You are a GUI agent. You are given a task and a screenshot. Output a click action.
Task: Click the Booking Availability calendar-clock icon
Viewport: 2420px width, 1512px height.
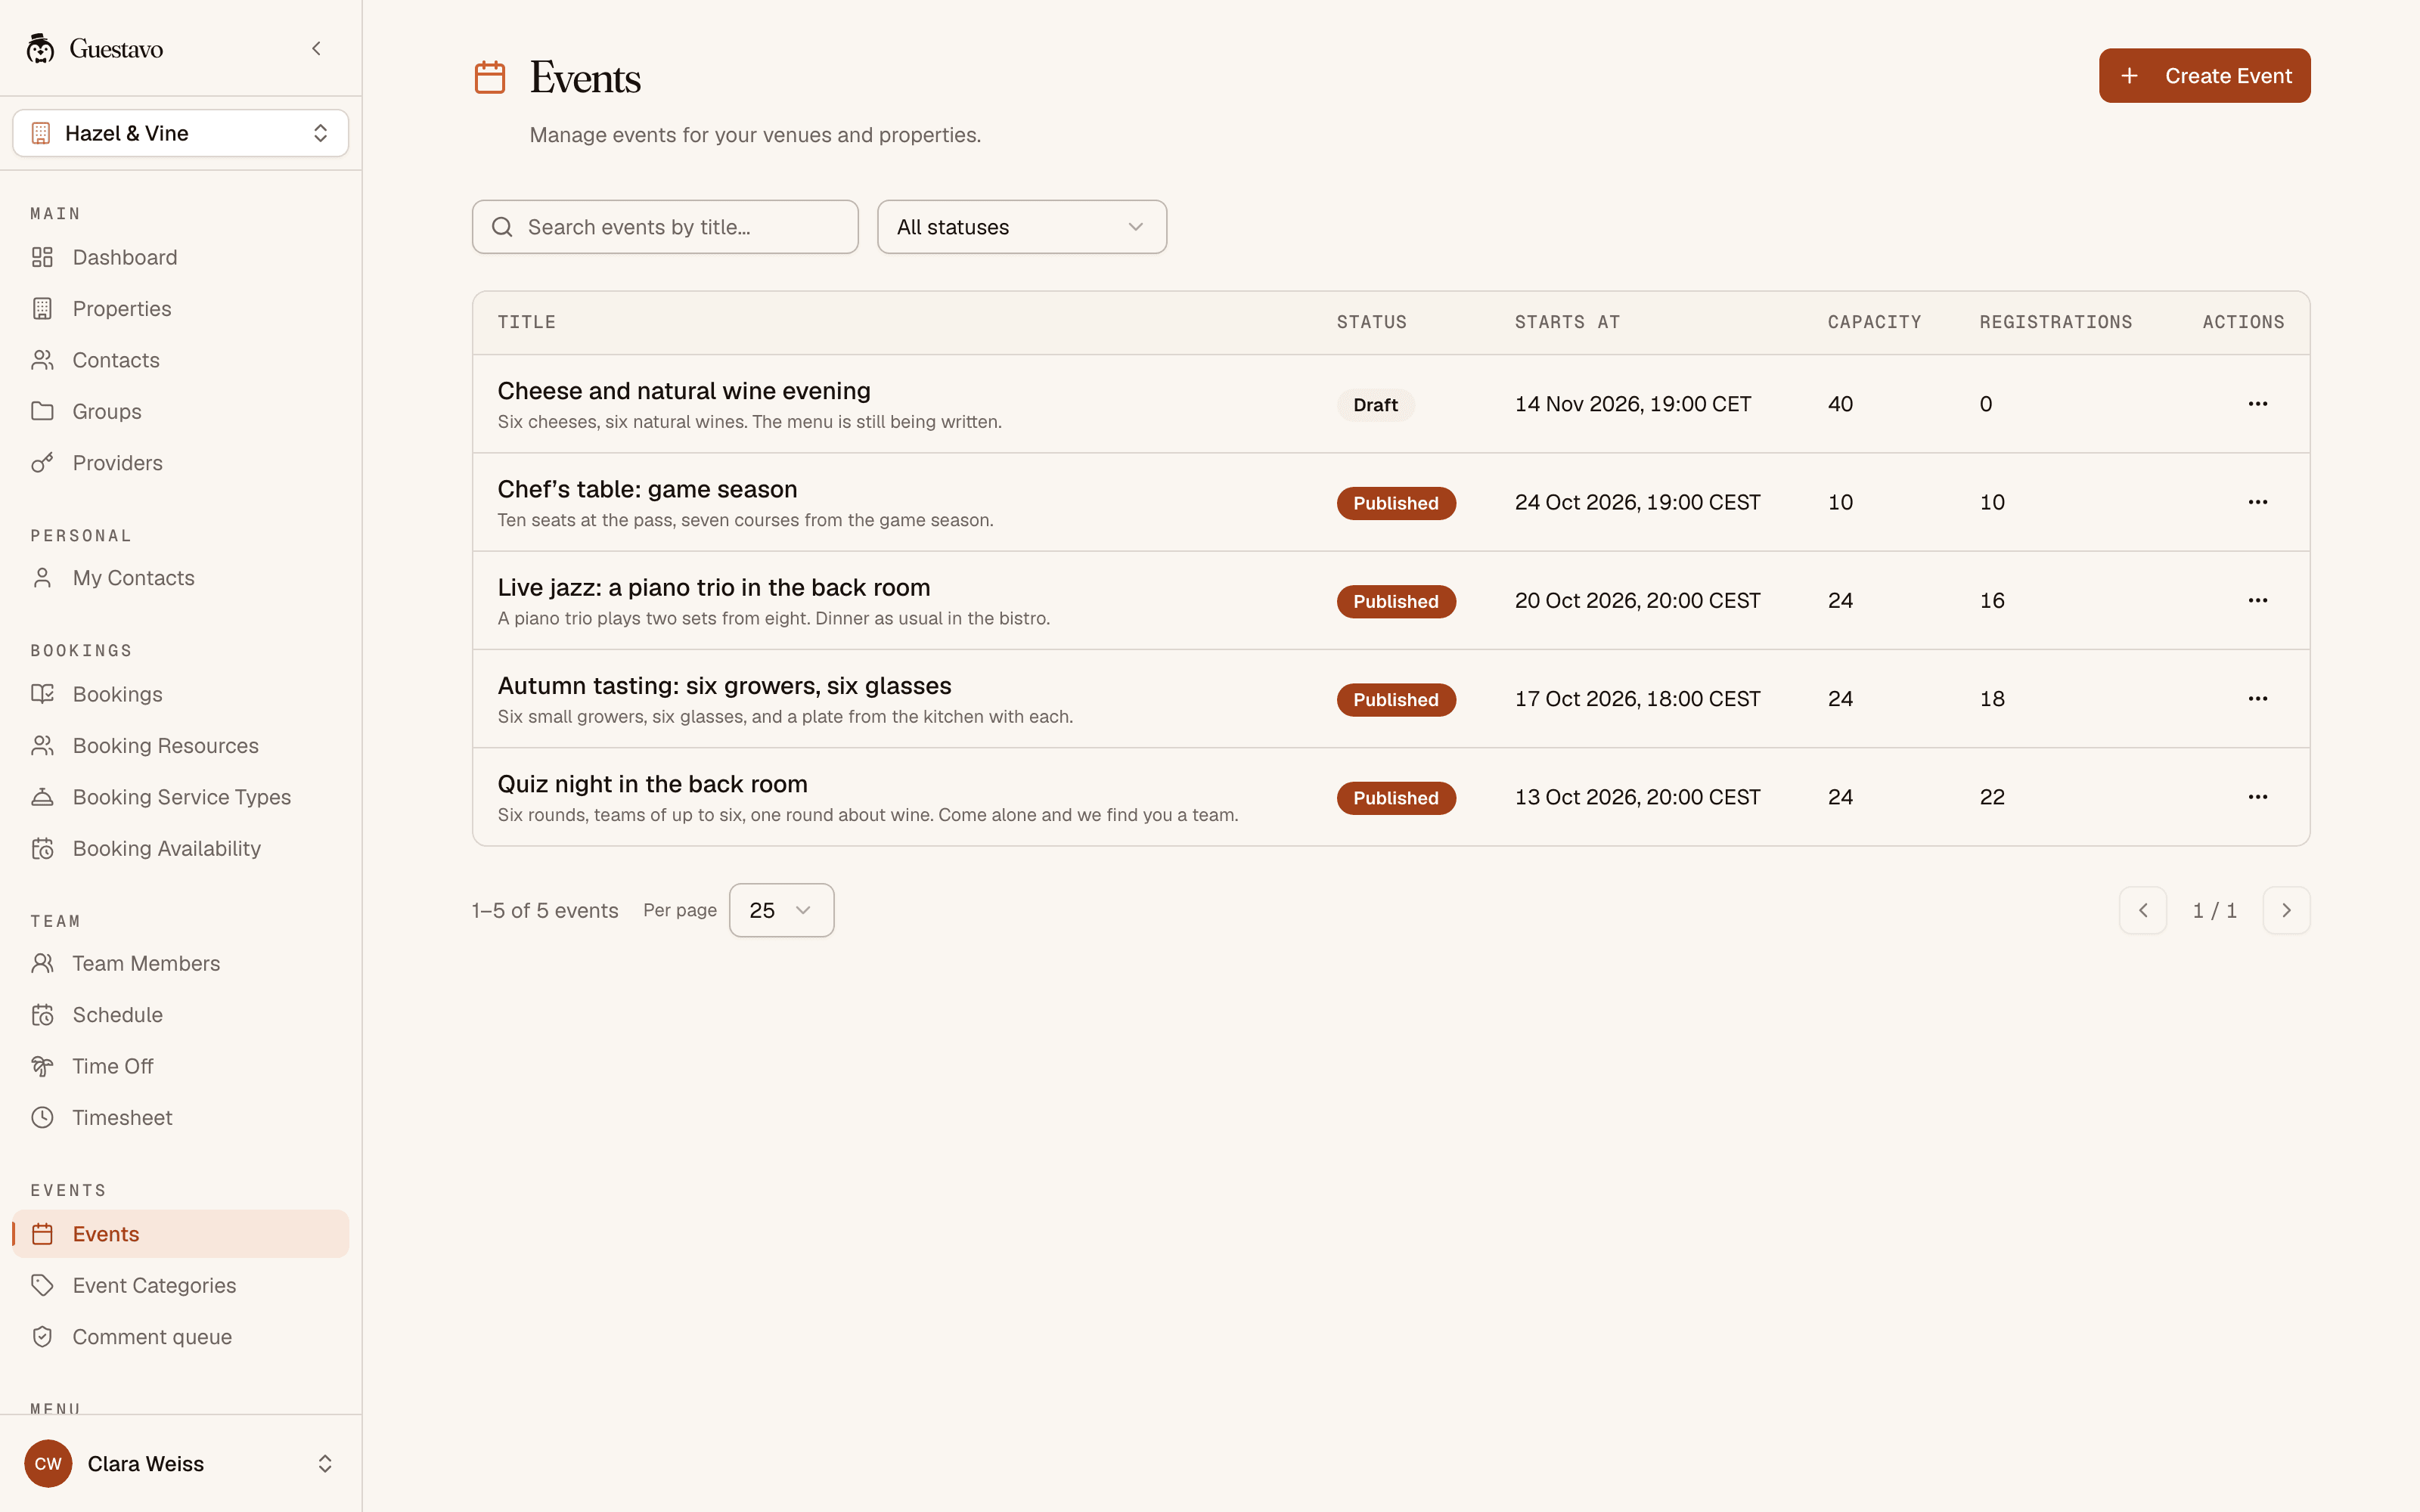point(42,848)
